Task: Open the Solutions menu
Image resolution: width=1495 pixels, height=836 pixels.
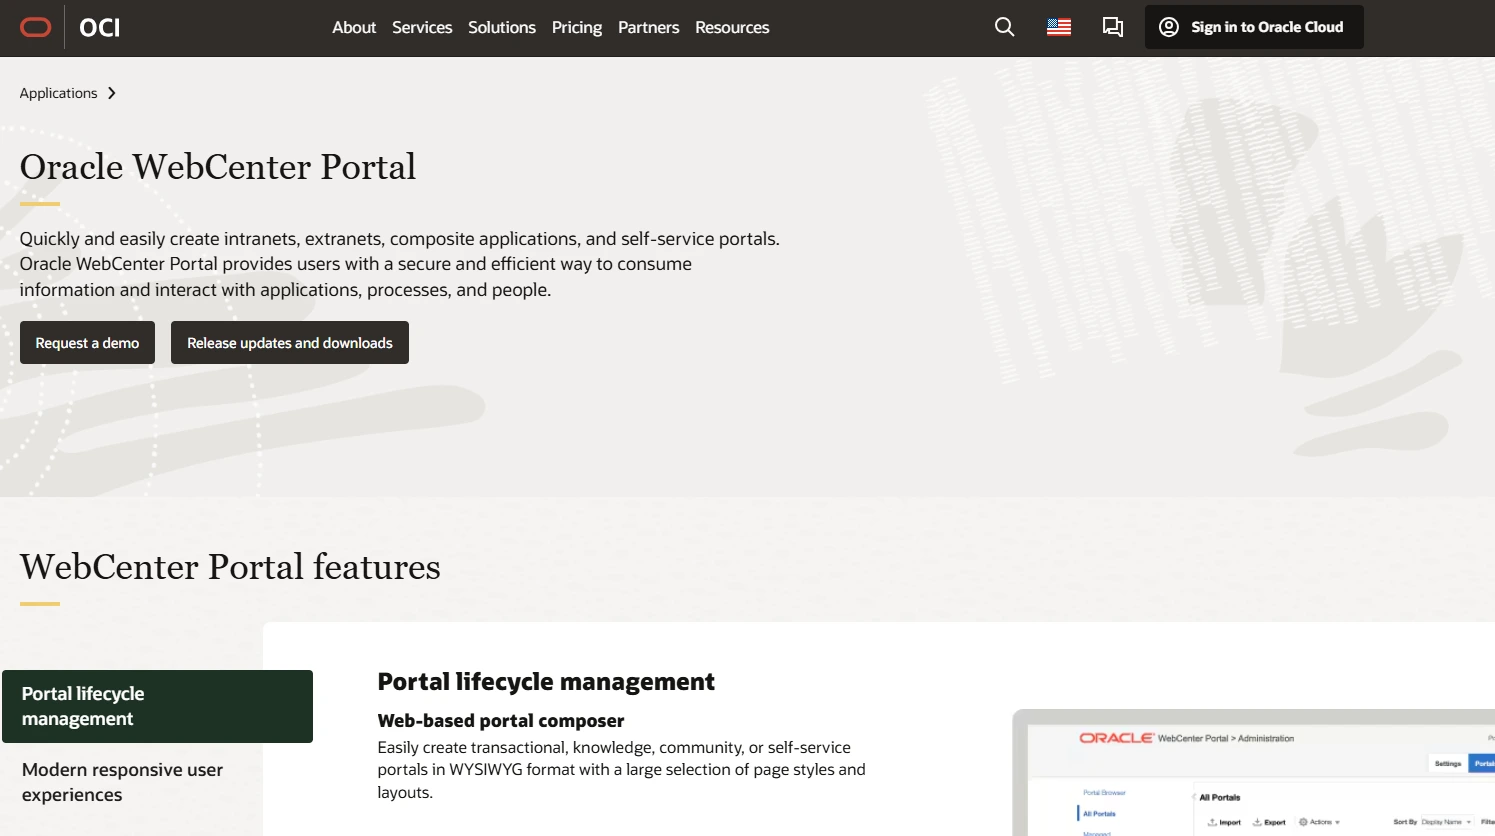Action: tap(502, 27)
